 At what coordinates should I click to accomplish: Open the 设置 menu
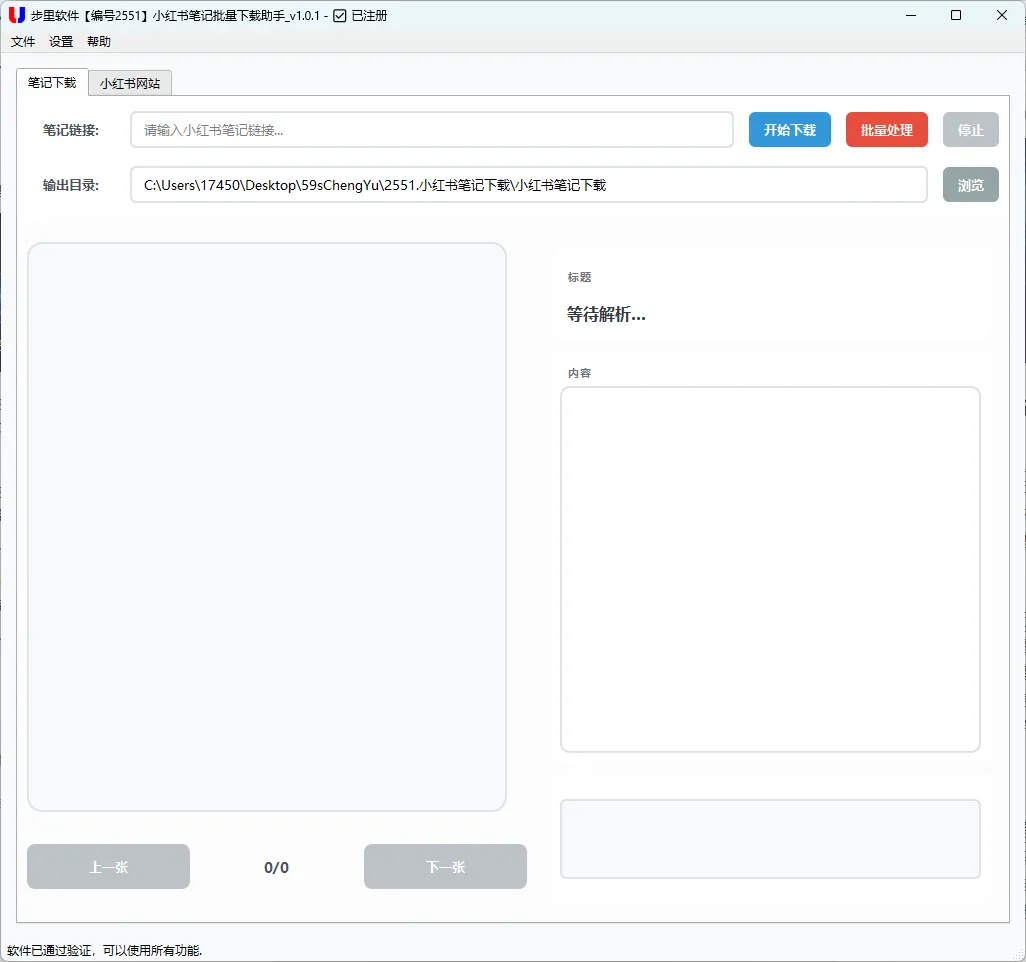tap(61, 42)
